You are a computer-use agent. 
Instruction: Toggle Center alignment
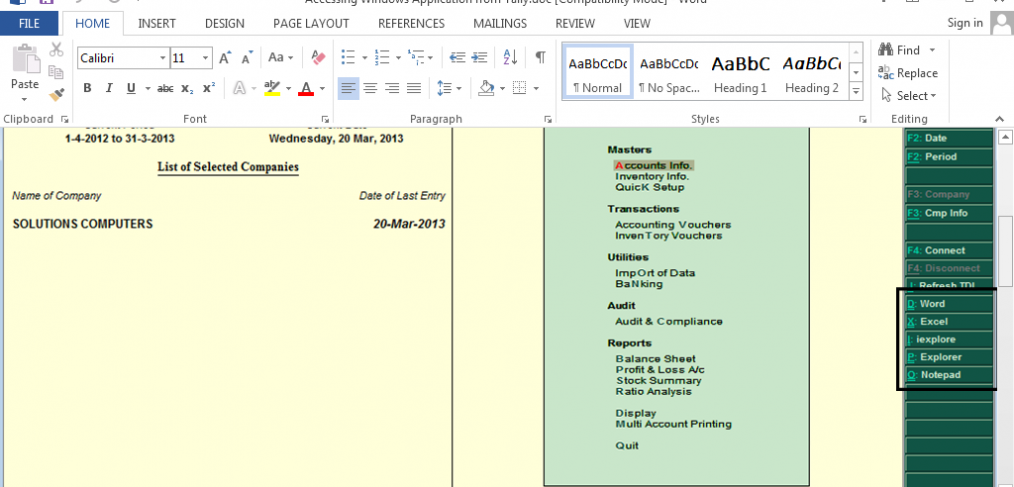pyautogui.click(x=370, y=88)
